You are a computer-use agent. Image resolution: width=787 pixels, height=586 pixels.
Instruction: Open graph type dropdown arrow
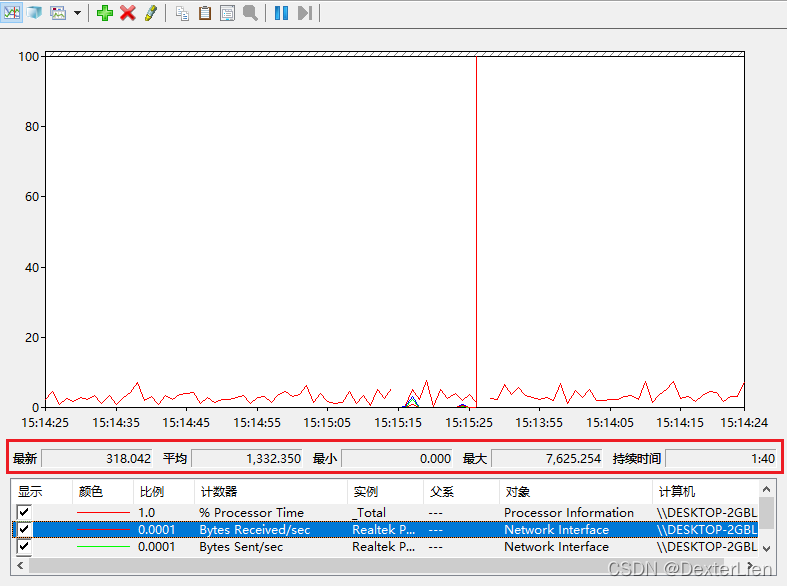(x=77, y=13)
